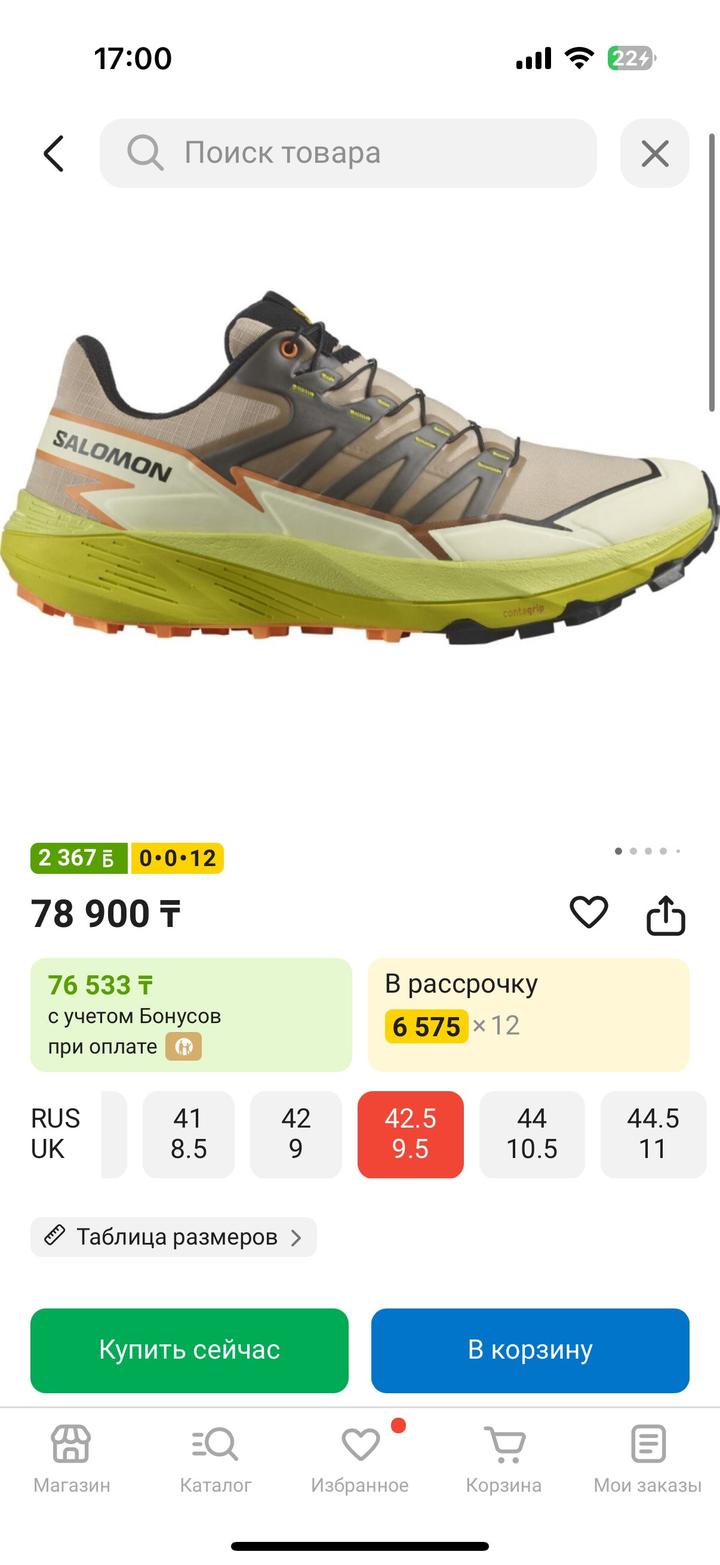Open the Корзина cart icon
720x1565 pixels.
point(504,1460)
